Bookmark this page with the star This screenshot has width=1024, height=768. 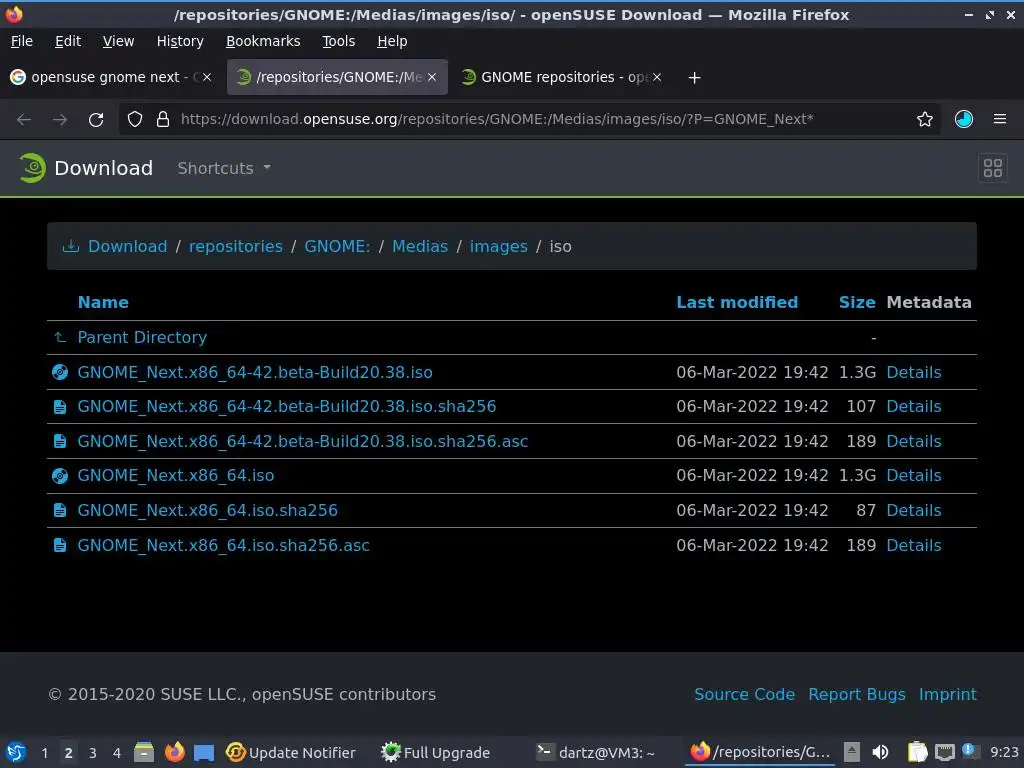click(x=924, y=120)
